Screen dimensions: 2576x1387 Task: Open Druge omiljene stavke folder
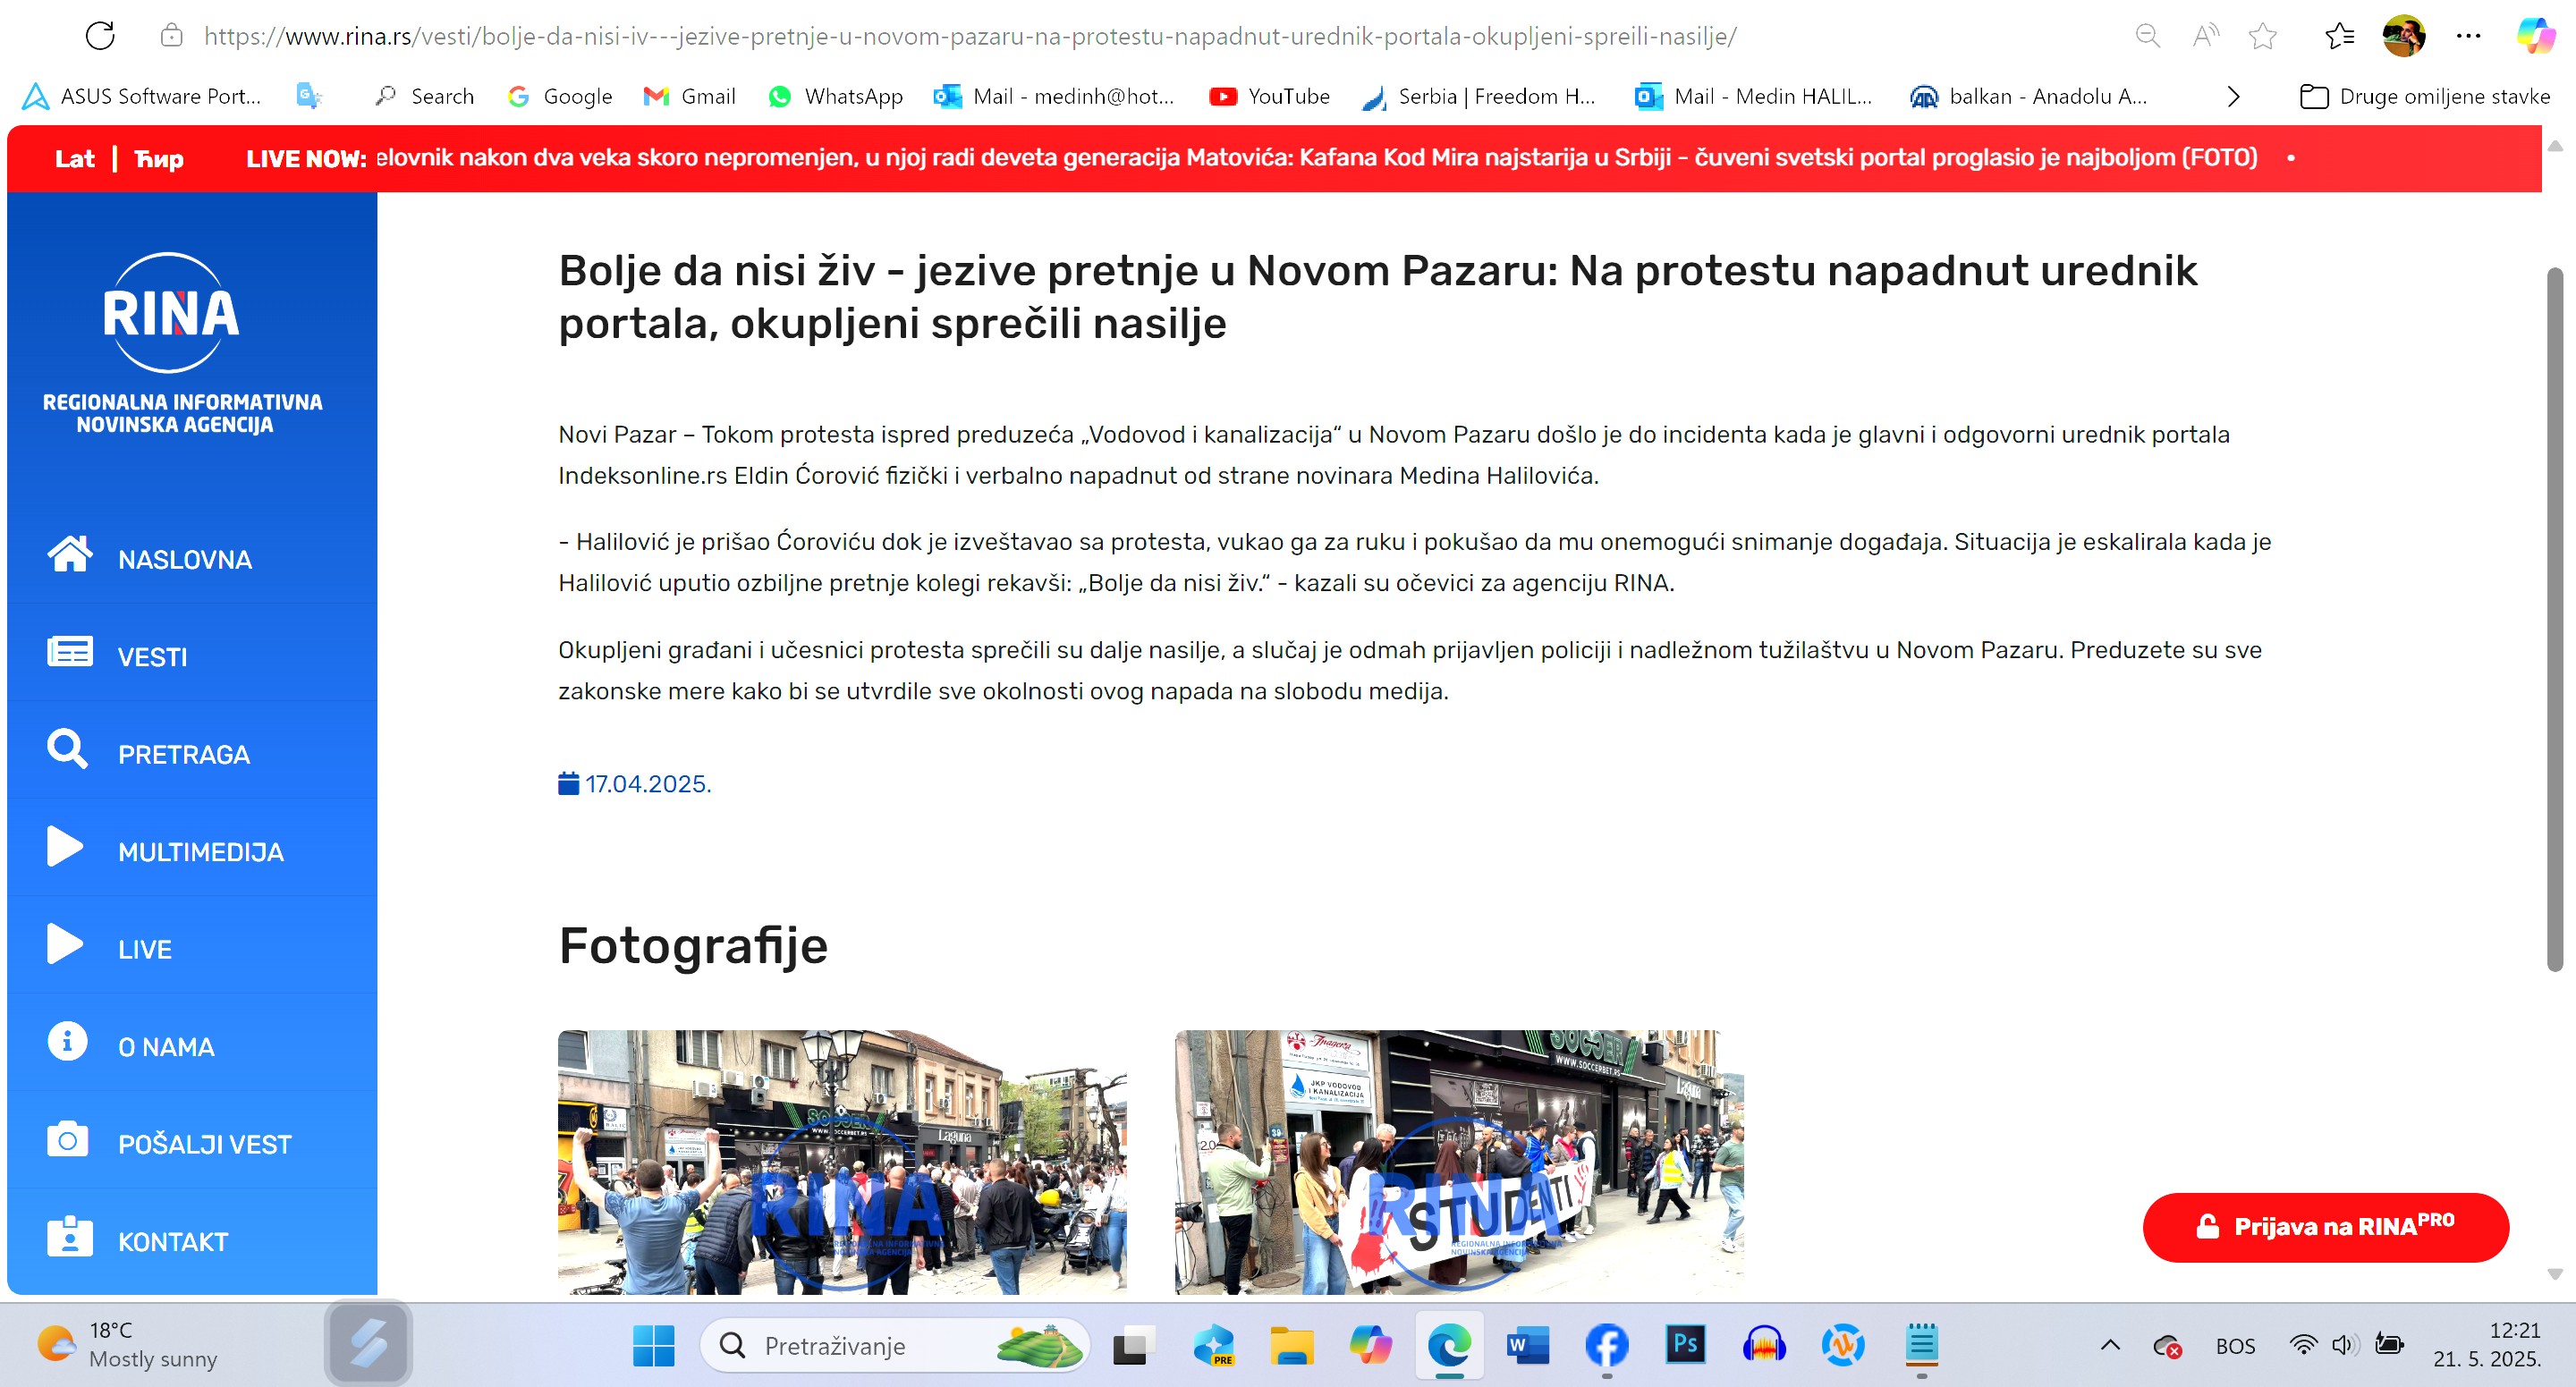[x=2425, y=97]
